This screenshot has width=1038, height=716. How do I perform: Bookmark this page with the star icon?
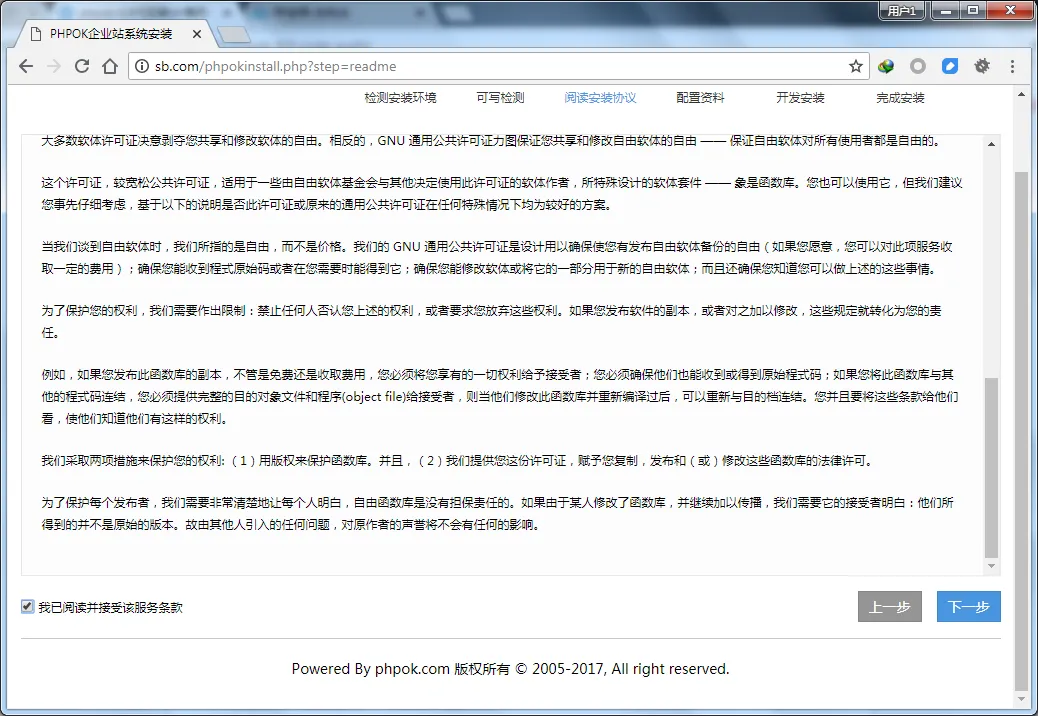[x=856, y=66]
